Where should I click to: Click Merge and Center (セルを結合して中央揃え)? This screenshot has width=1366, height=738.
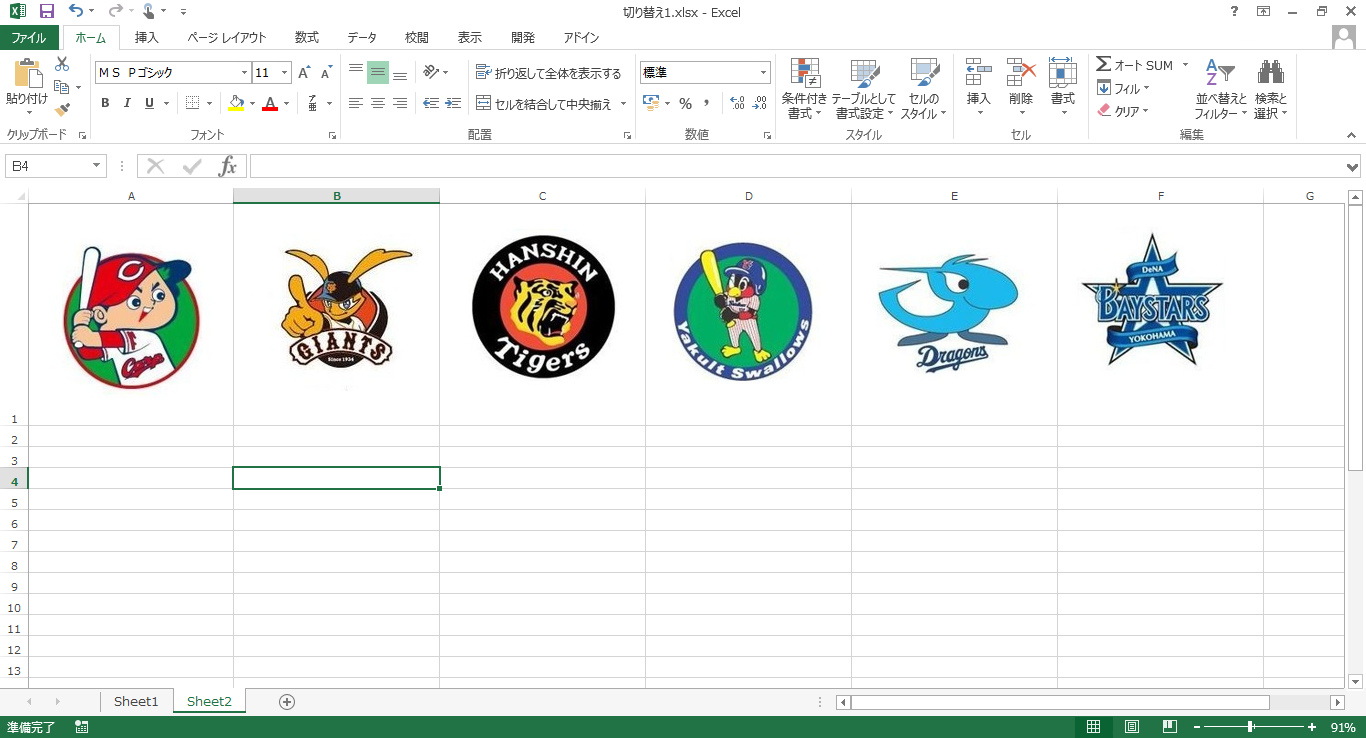click(x=544, y=104)
